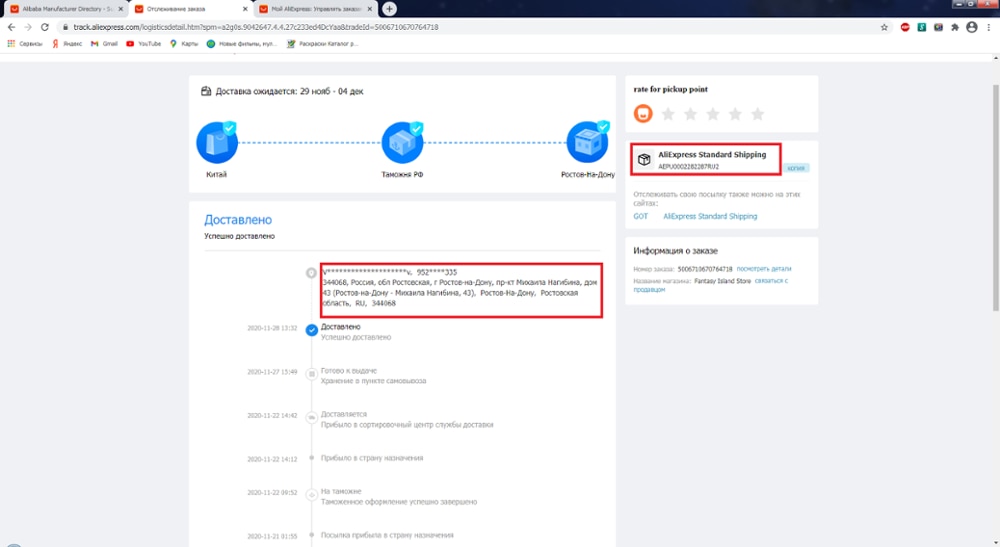Rate pickup point four stars
This screenshot has height=547, width=1000.
pyautogui.click(x=735, y=114)
